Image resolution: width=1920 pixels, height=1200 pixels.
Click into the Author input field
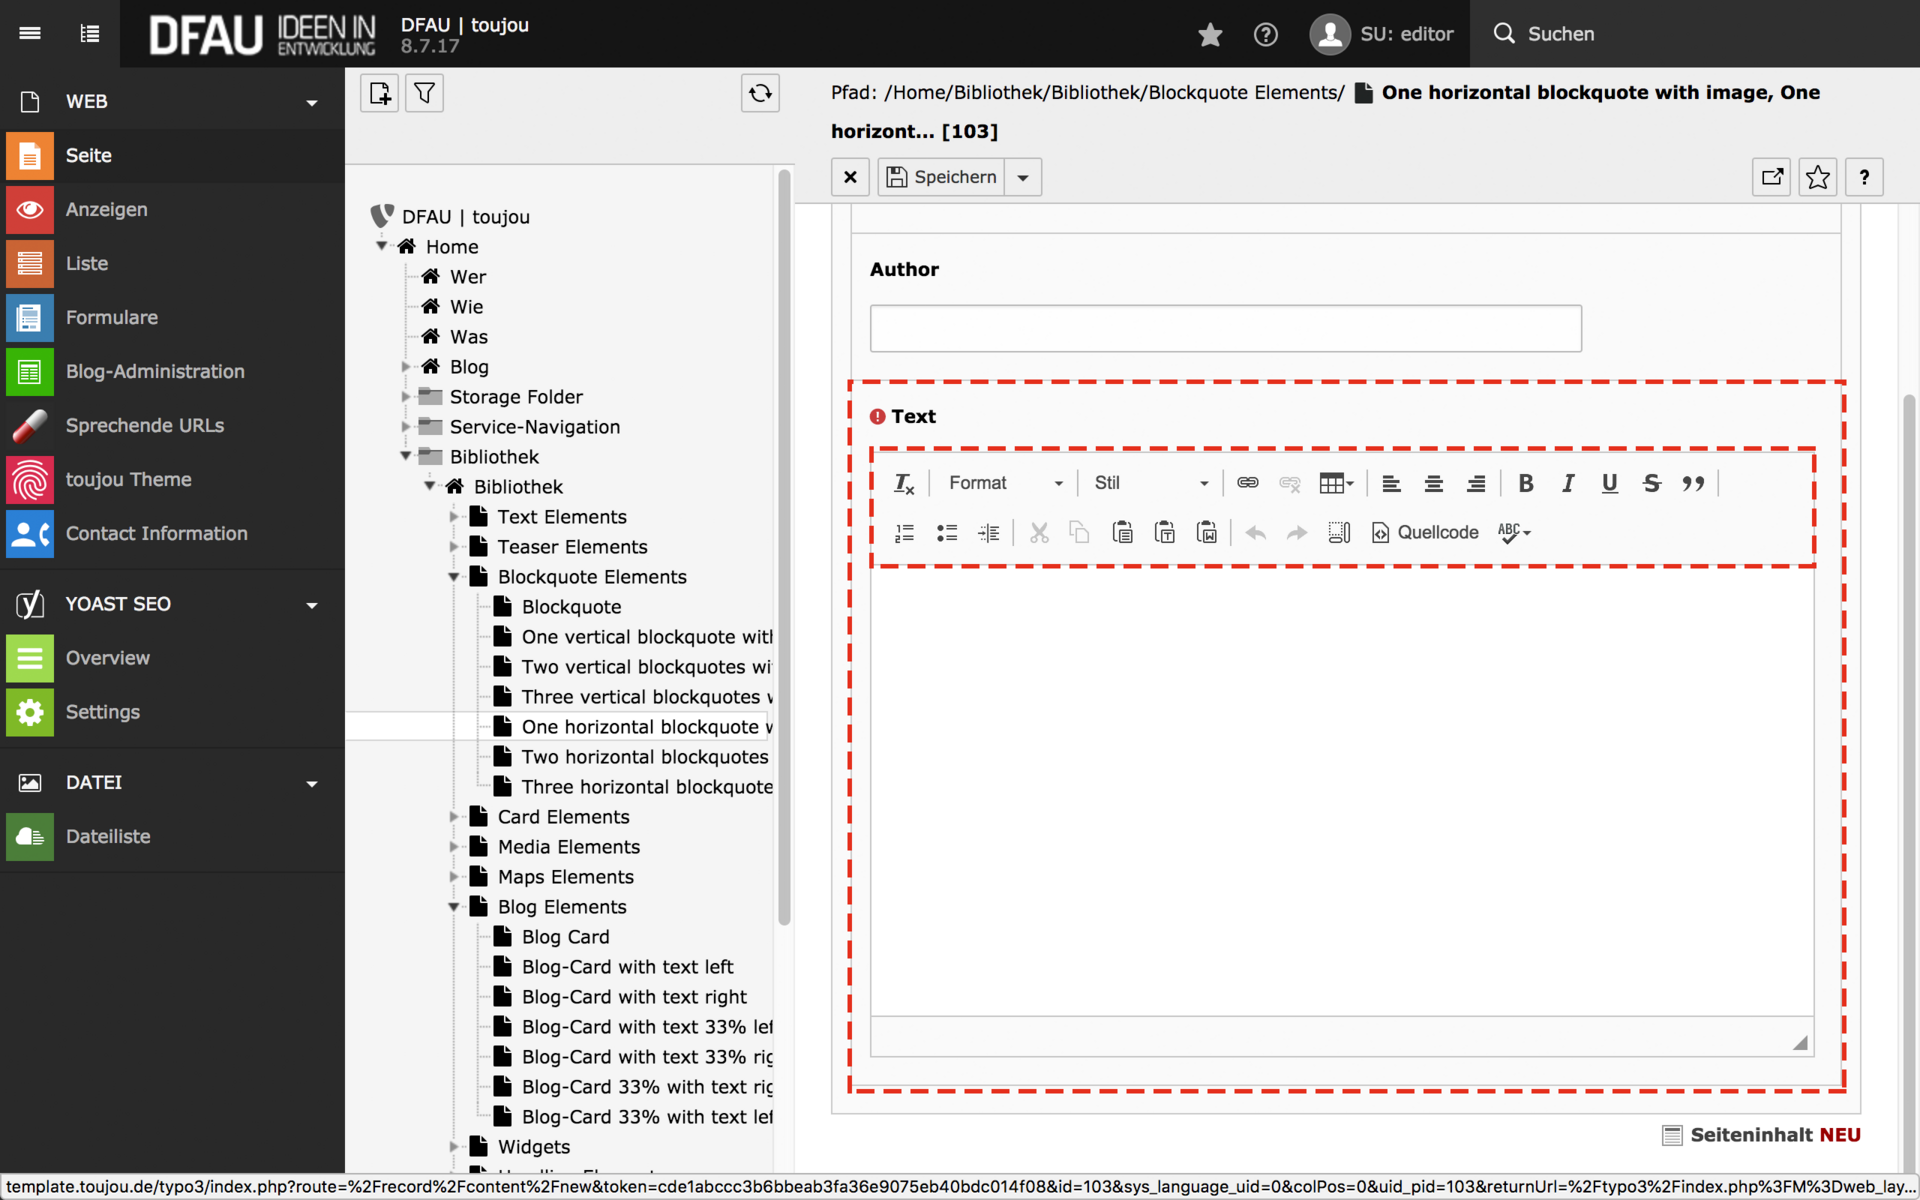point(1225,329)
